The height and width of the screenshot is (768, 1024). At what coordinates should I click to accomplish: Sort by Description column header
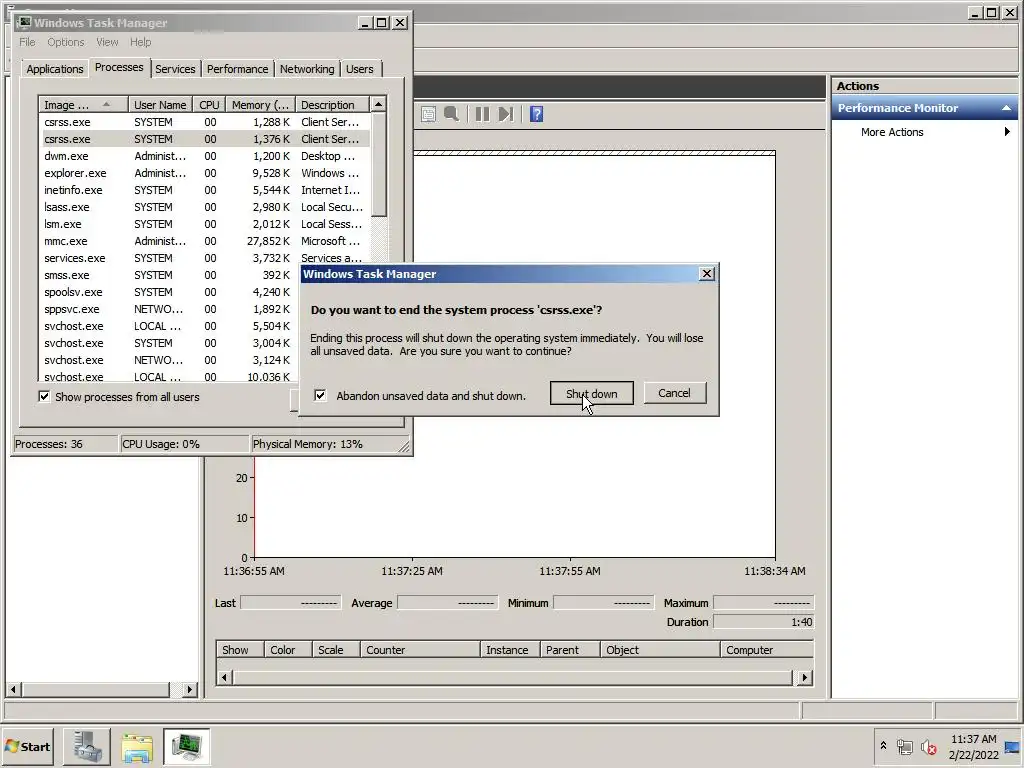coord(332,104)
